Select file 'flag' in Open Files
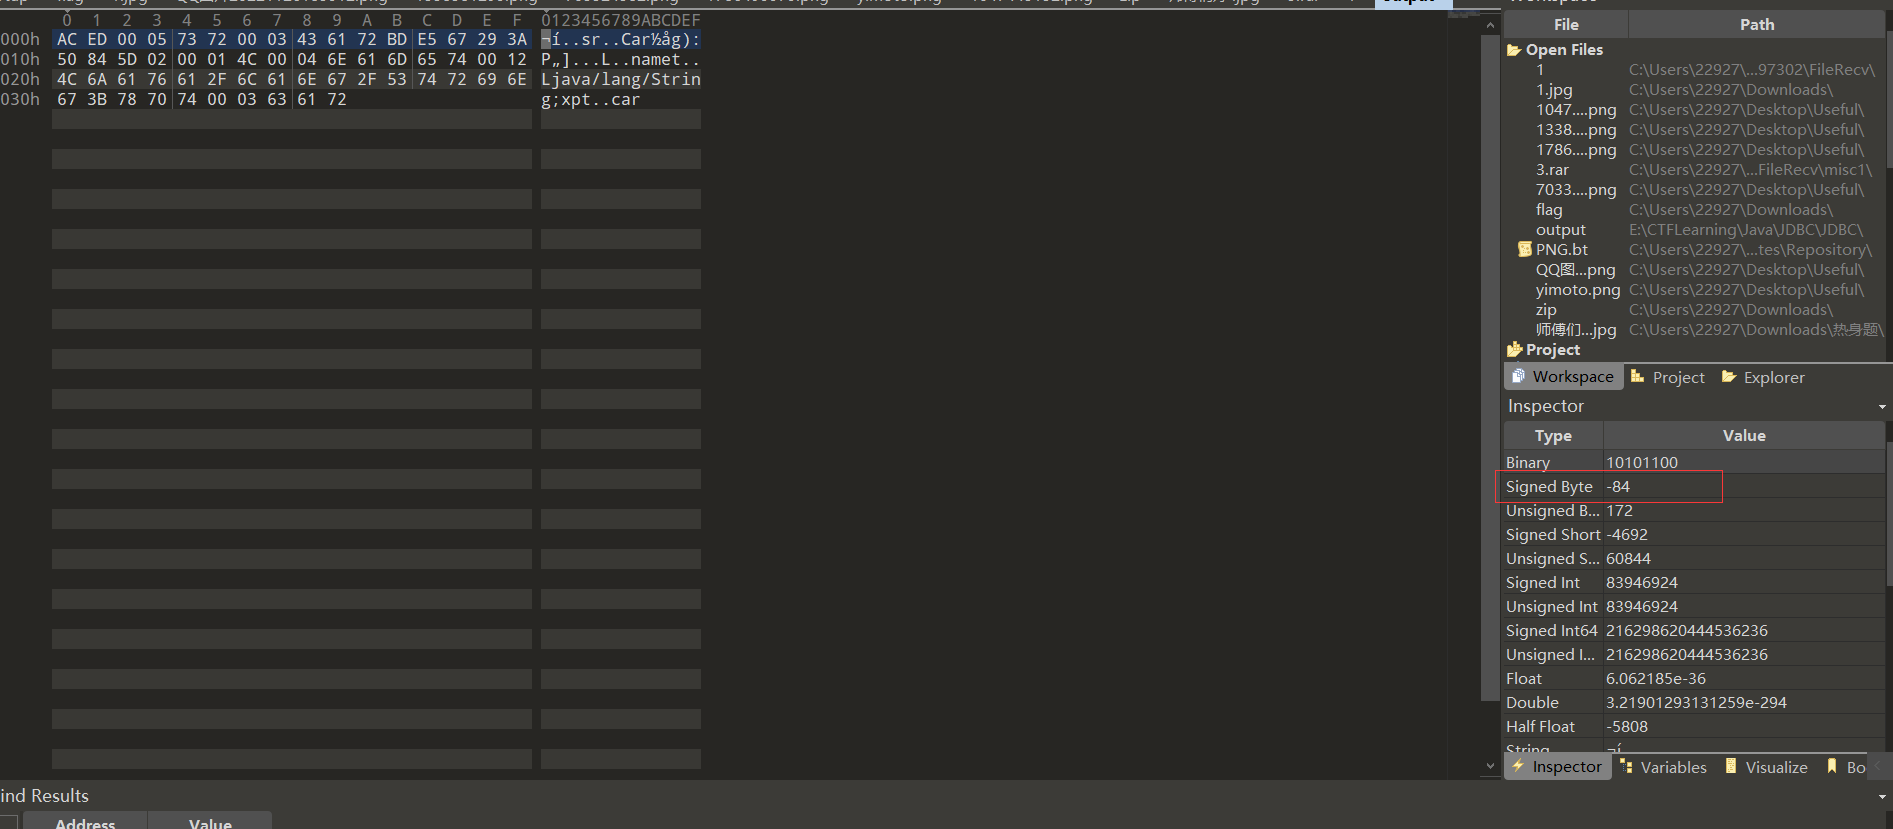1893x829 pixels. pos(1549,210)
